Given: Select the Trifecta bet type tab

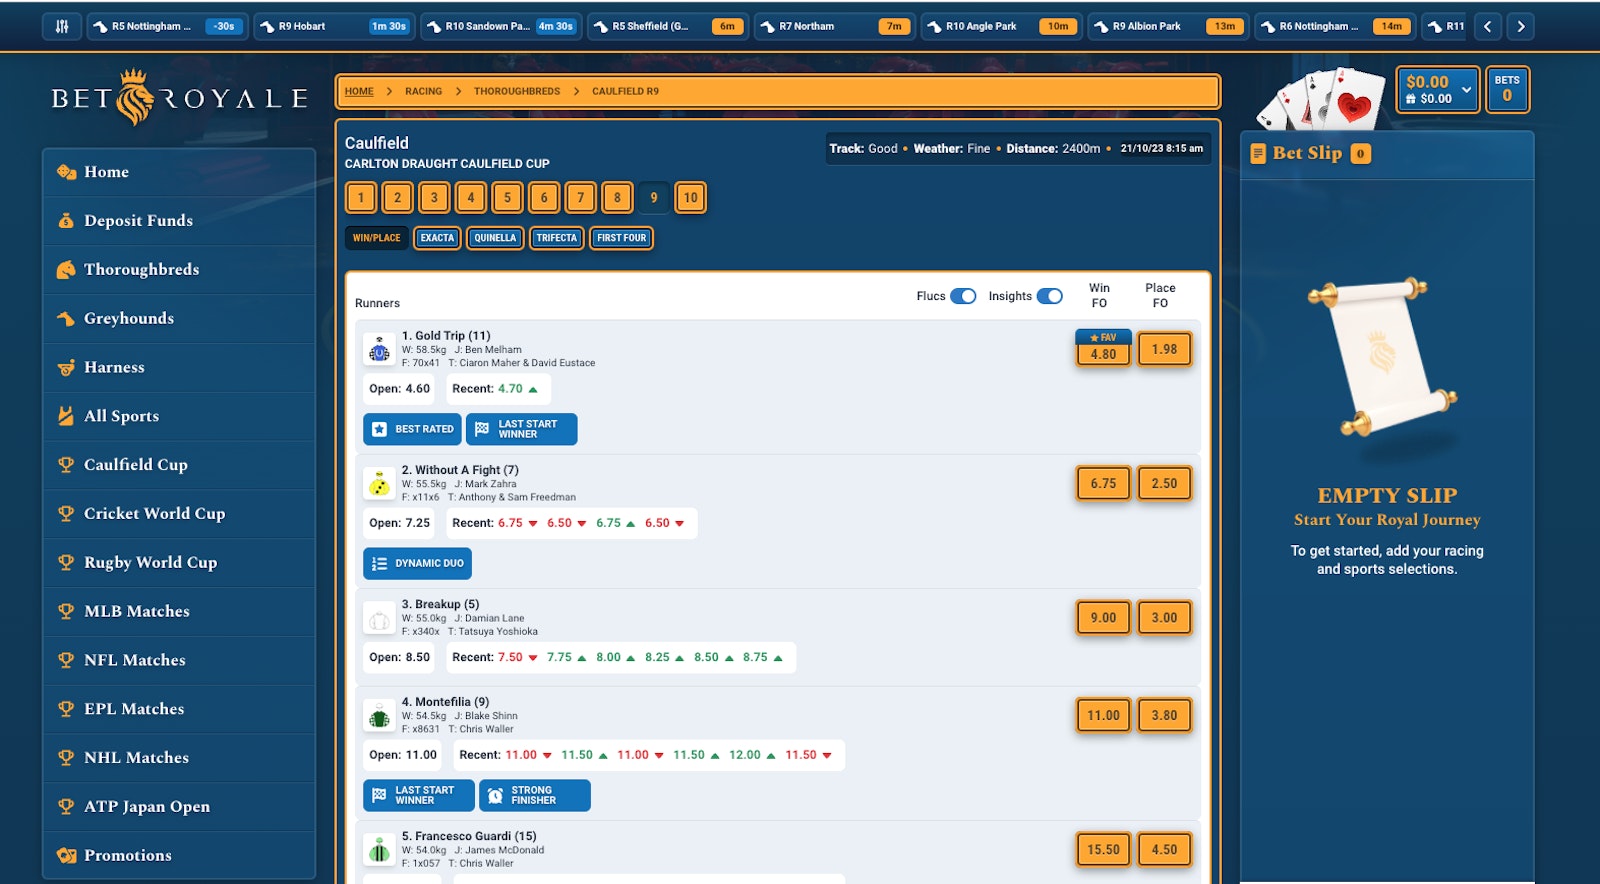Looking at the screenshot, I should (x=556, y=238).
